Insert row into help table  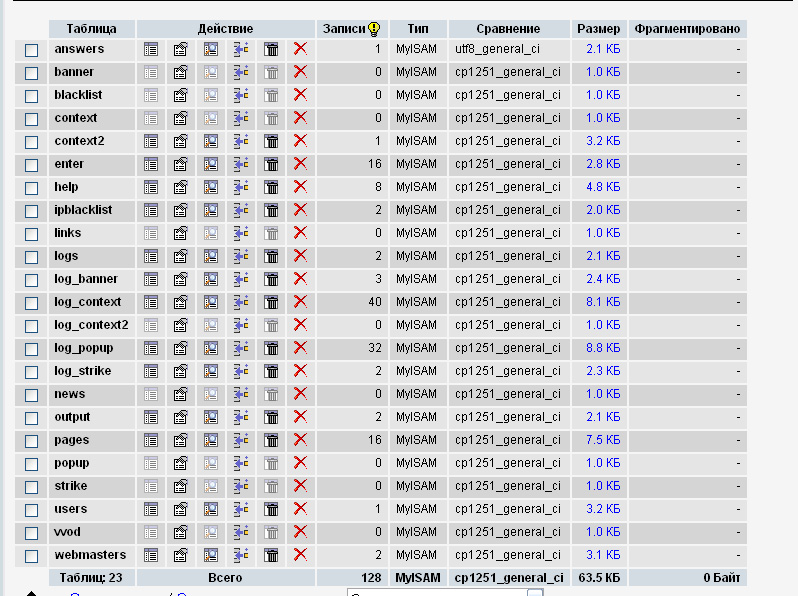[241, 187]
